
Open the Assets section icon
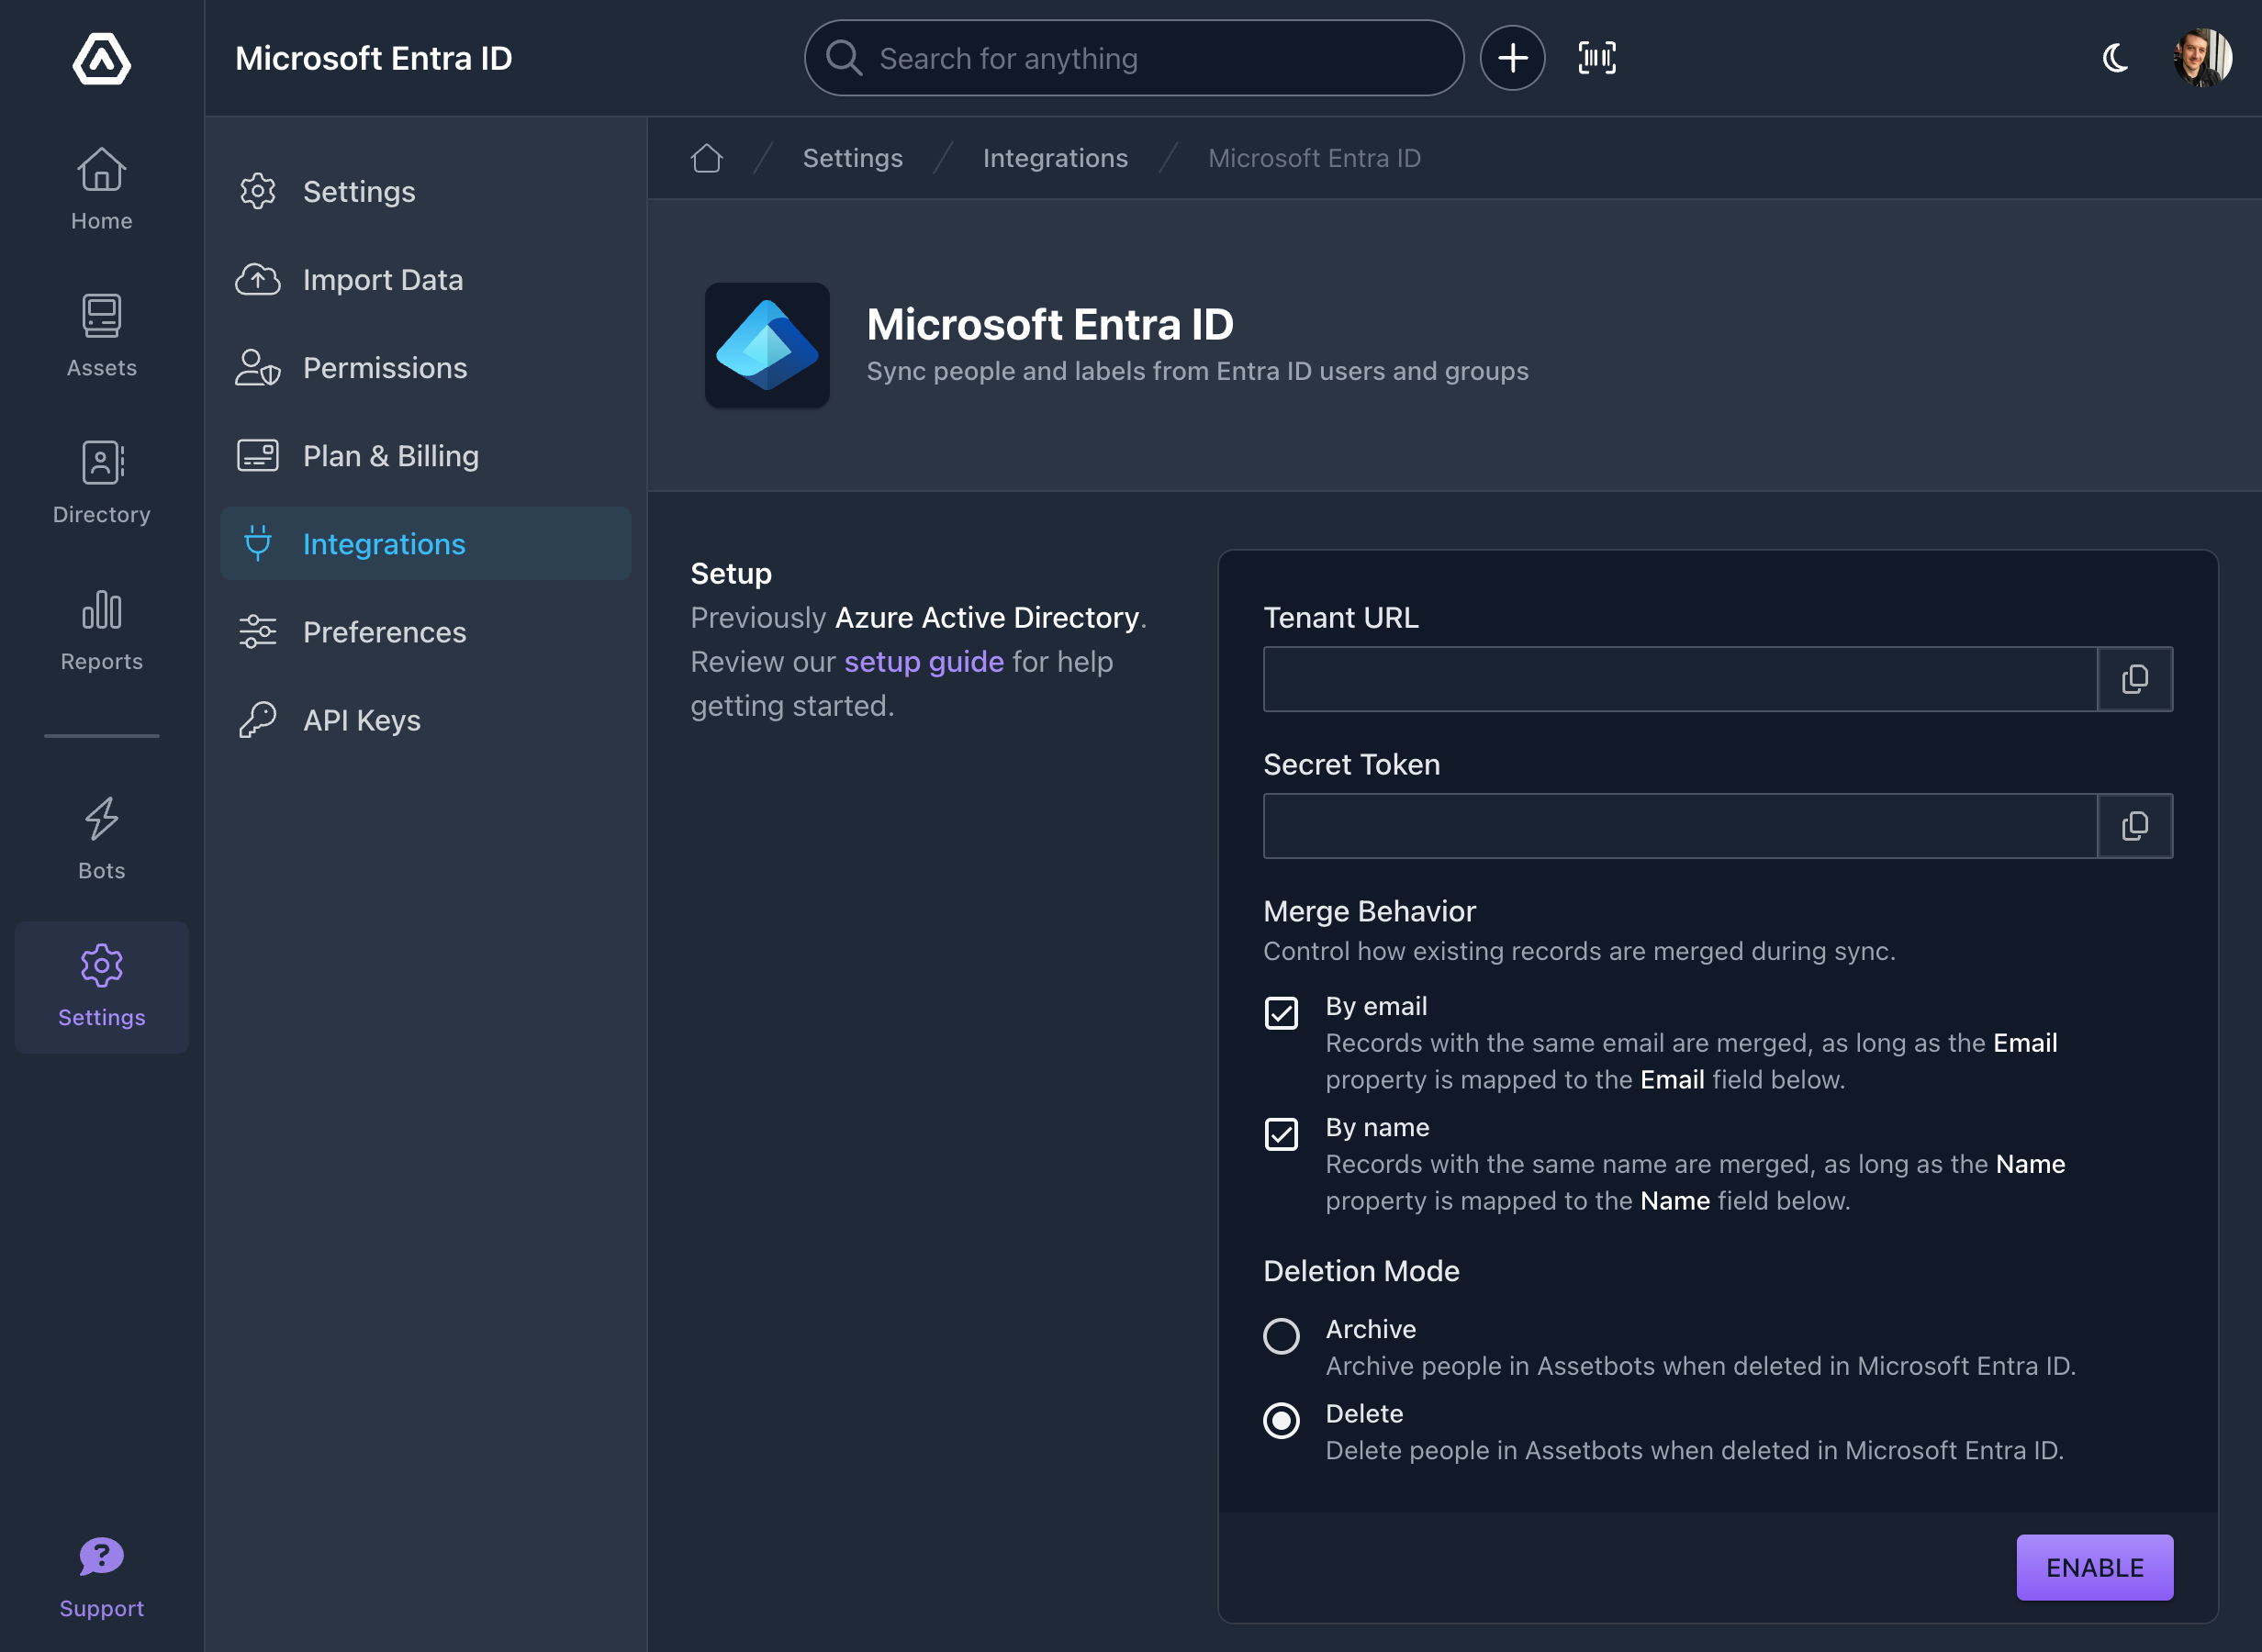click(101, 316)
